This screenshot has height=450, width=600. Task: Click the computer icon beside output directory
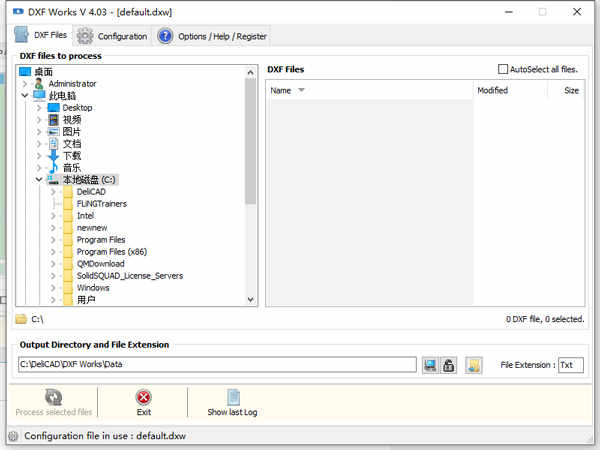click(430, 365)
